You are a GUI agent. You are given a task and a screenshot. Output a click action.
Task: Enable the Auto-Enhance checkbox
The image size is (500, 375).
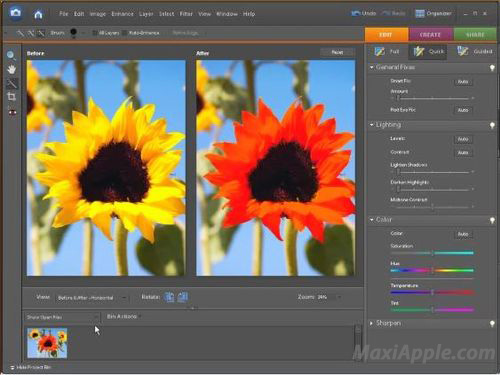[124, 33]
